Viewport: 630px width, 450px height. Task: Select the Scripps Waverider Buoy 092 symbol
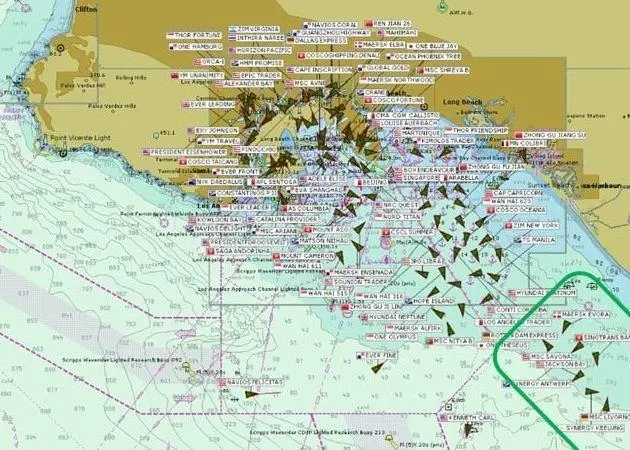pyautogui.click(x=186, y=366)
